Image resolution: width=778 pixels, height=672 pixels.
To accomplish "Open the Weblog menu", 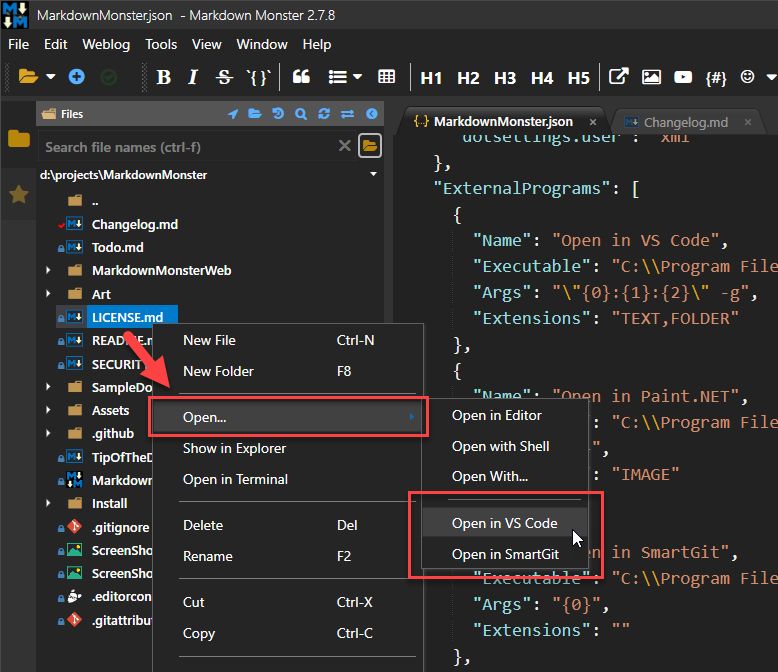I will click(x=106, y=44).
